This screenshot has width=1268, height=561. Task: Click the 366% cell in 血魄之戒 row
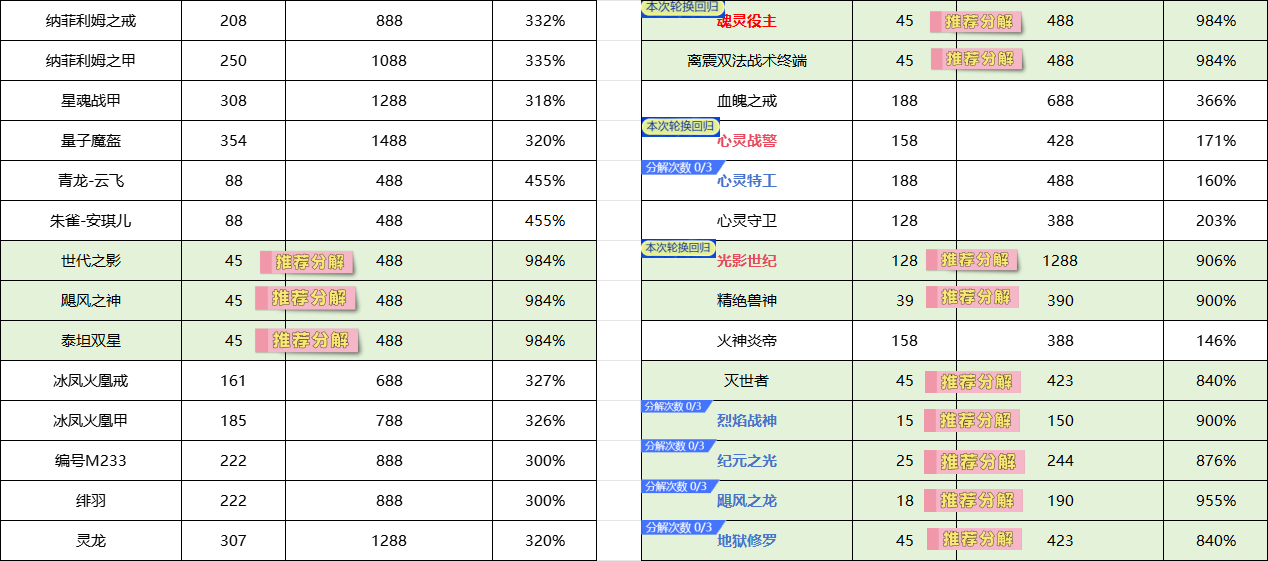[x=1216, y=100]
